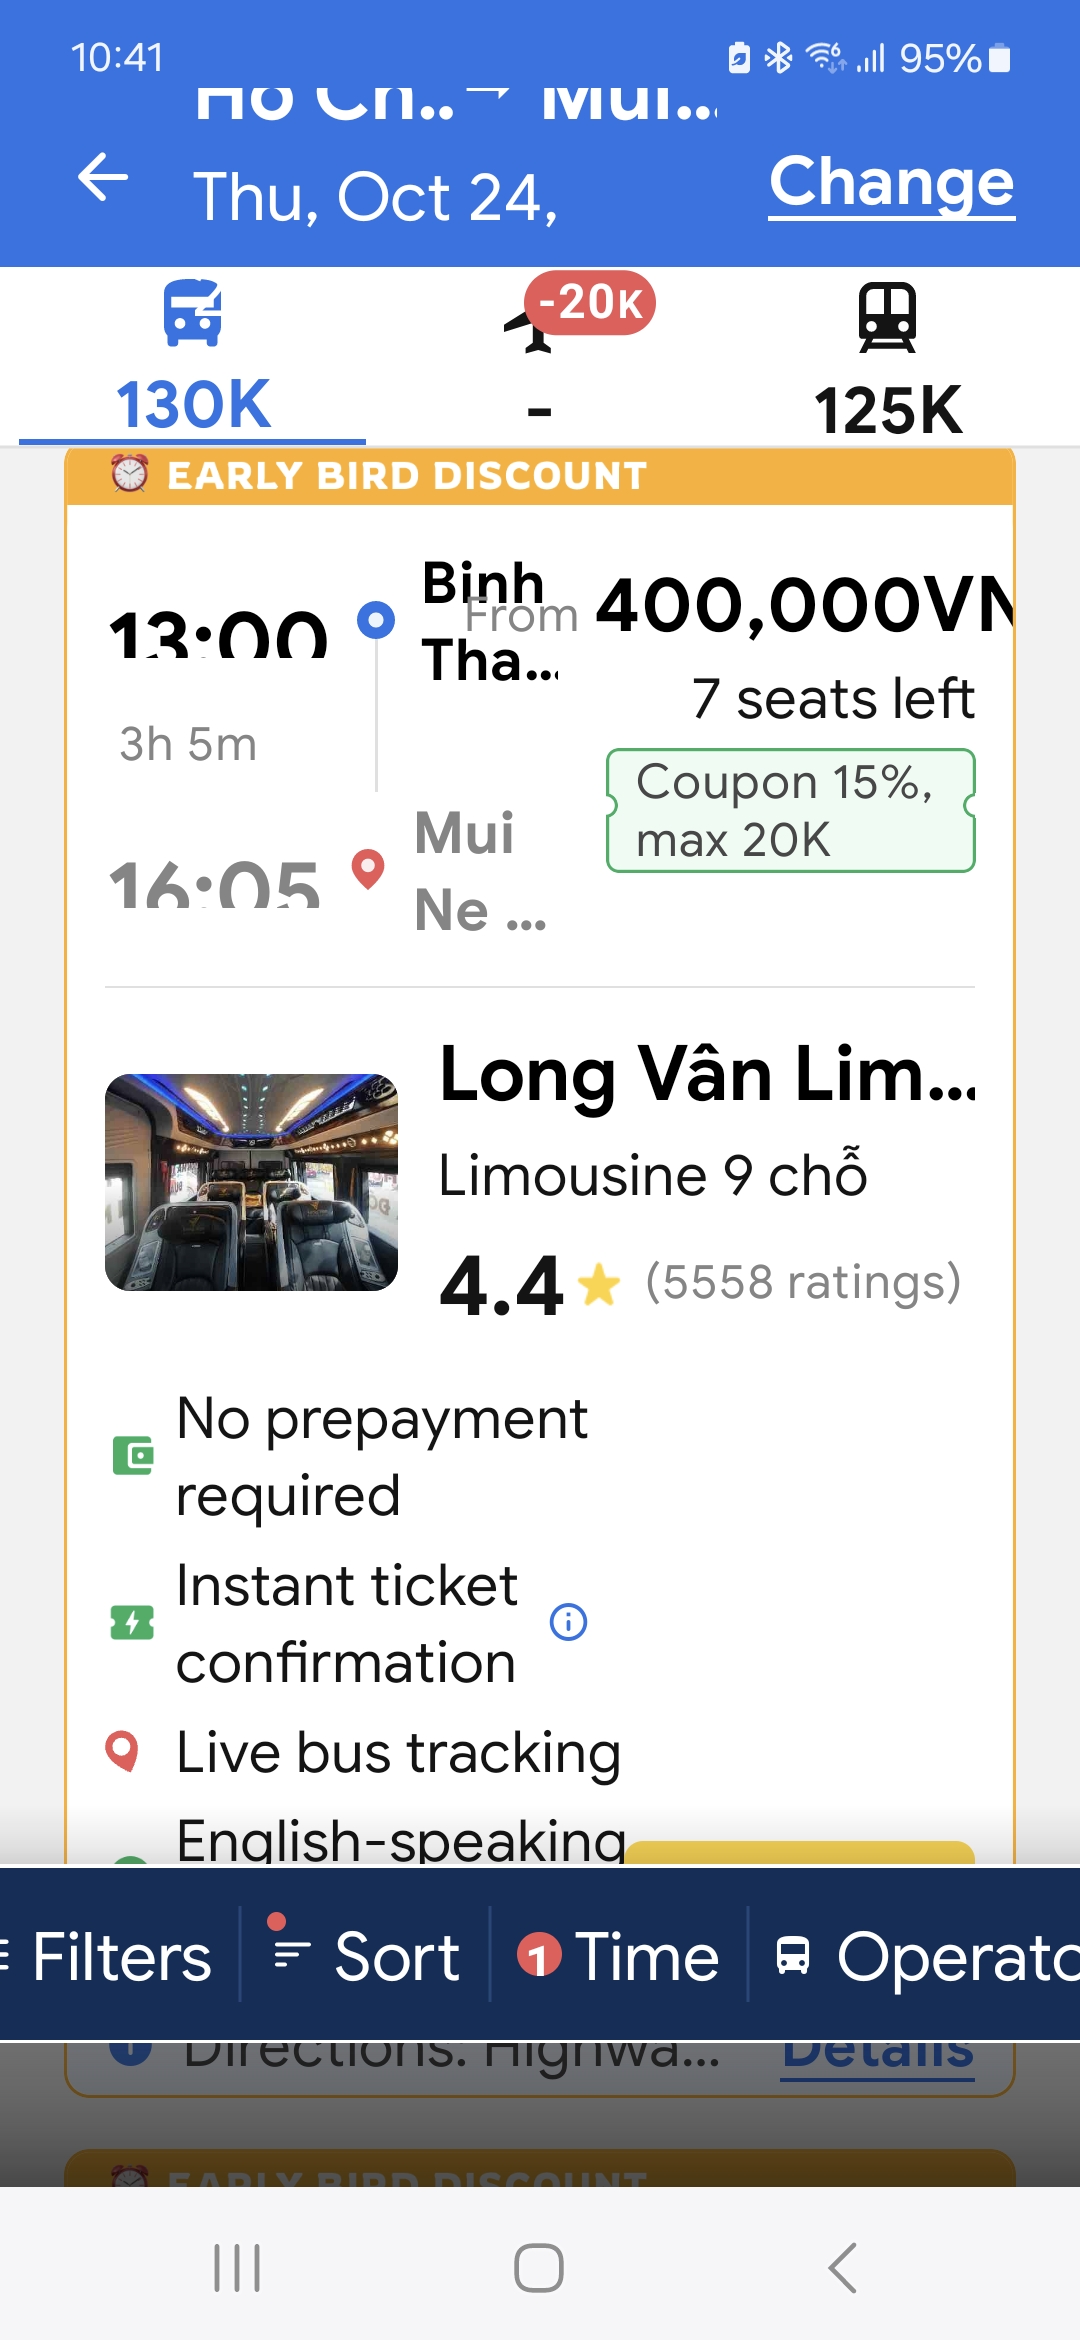Switch to the 125K train tab

pos(887,410)
